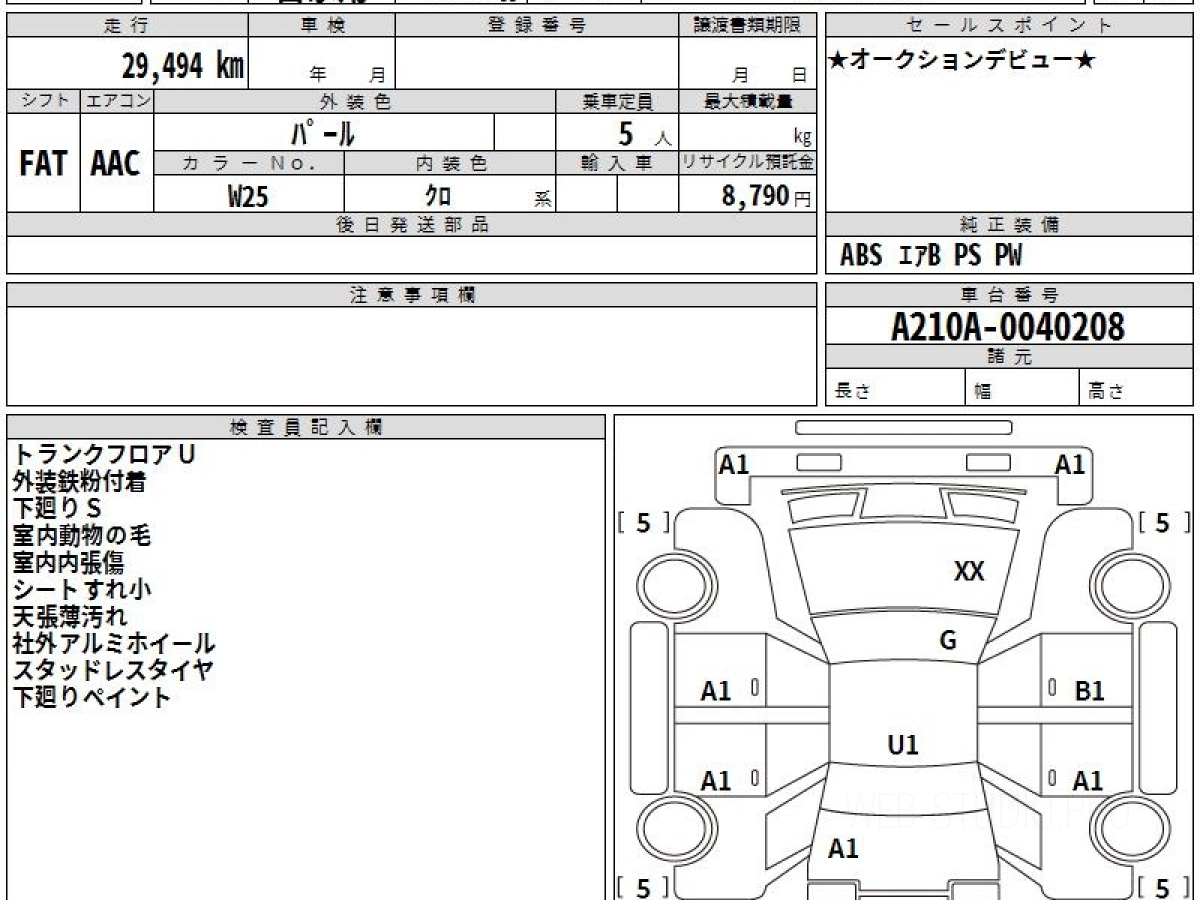1200x900 pixels.
Task: Select the note 下廻りペイント
Action: pyautogui.click(x=92, y=698)
